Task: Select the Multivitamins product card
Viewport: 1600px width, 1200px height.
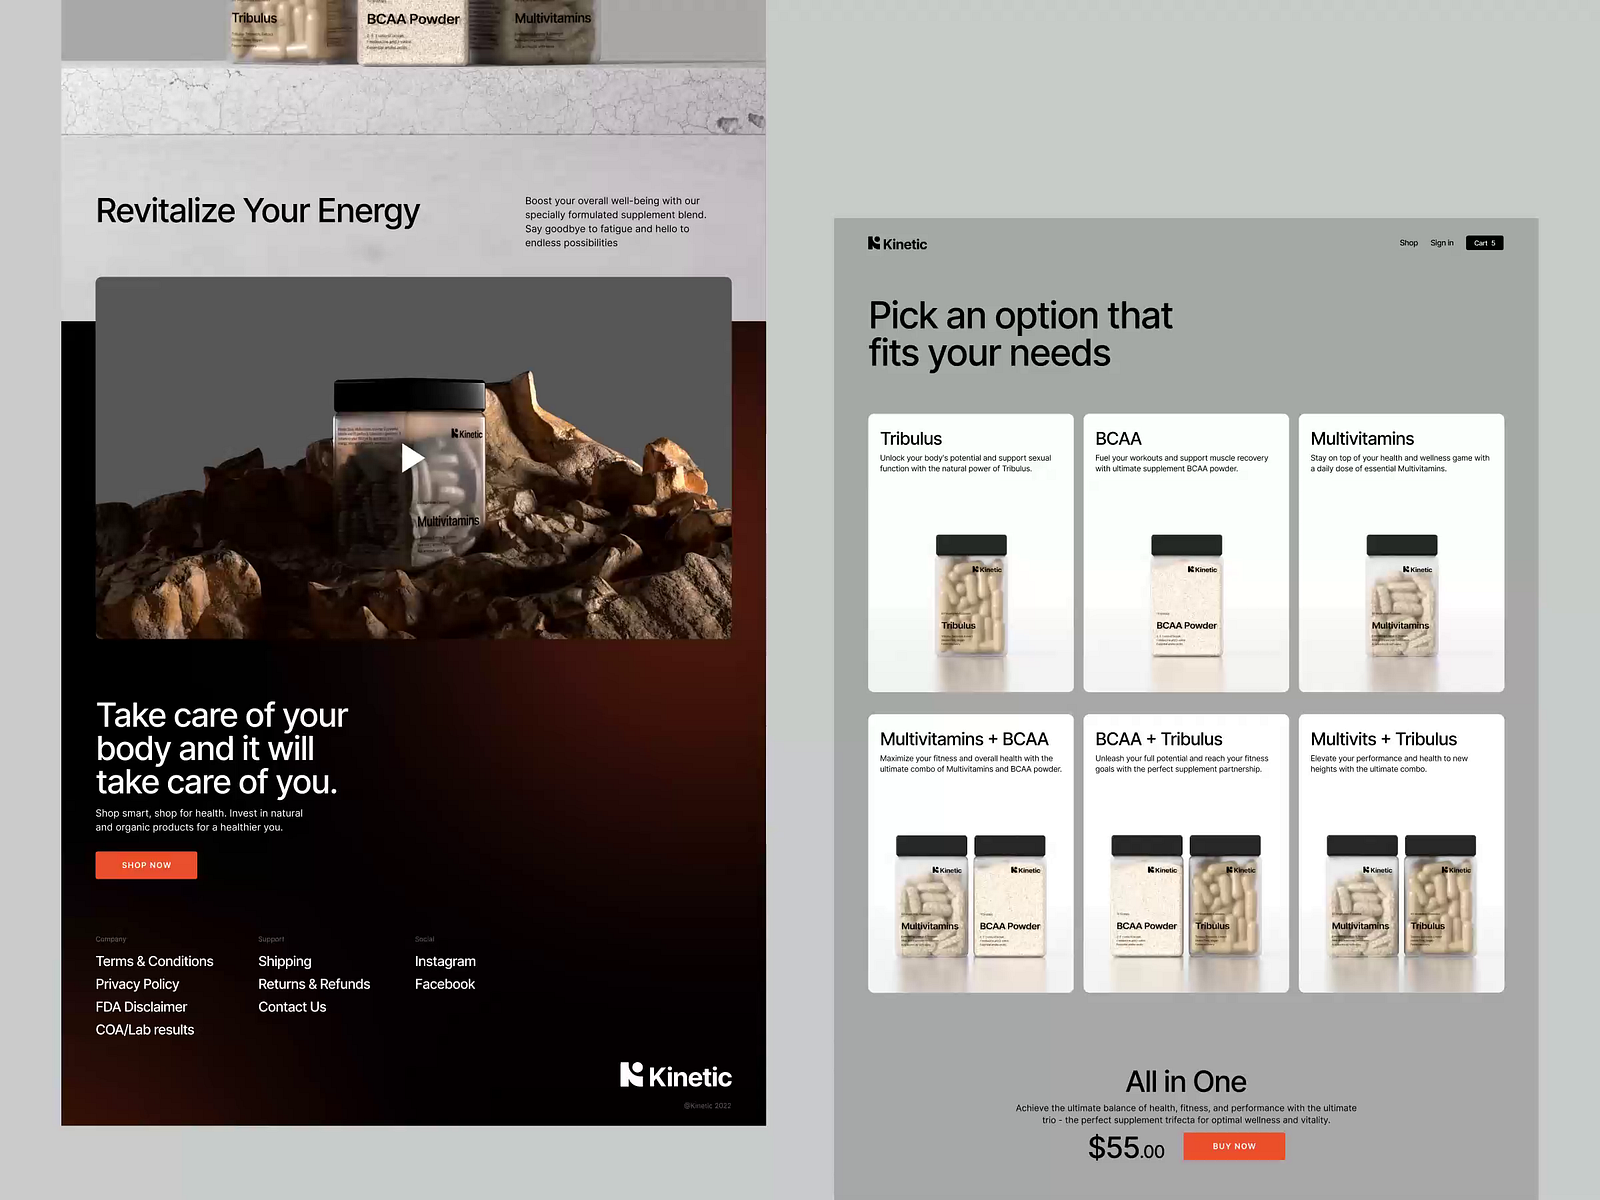Action: [x=1401, y=553]
